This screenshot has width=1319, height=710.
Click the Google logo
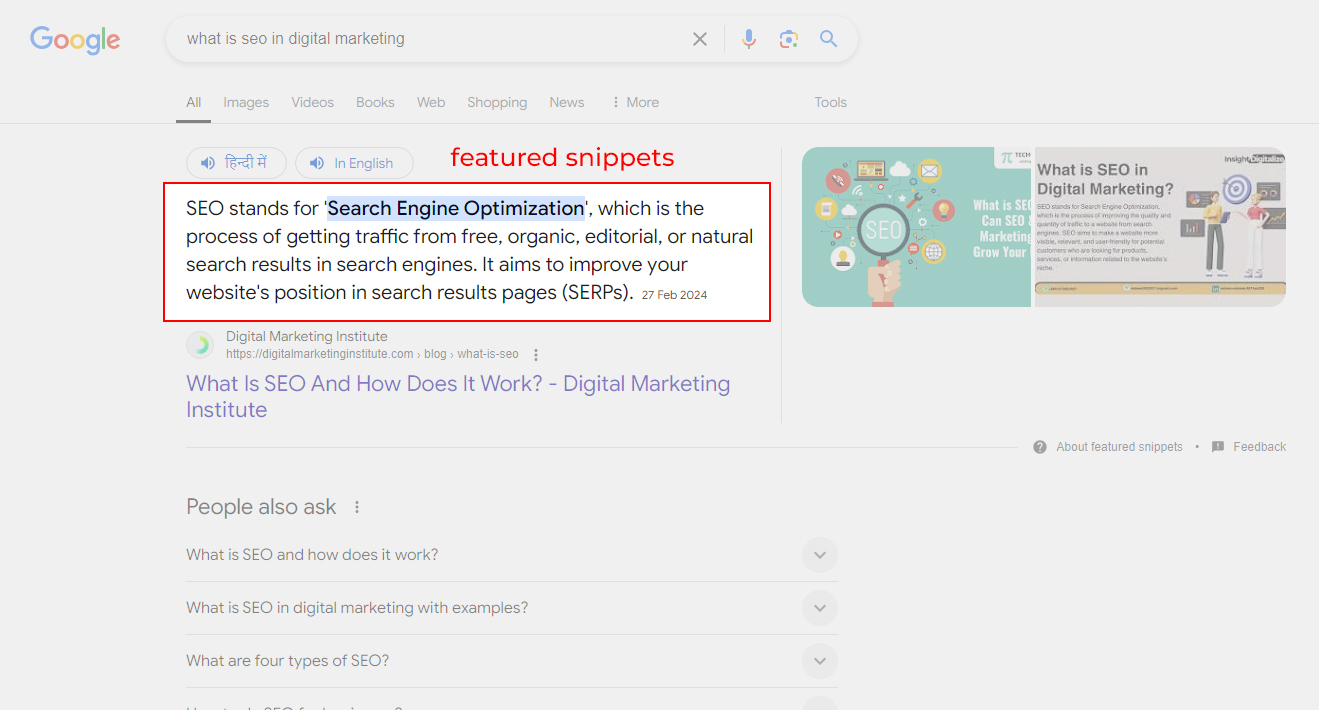point(75,40)
